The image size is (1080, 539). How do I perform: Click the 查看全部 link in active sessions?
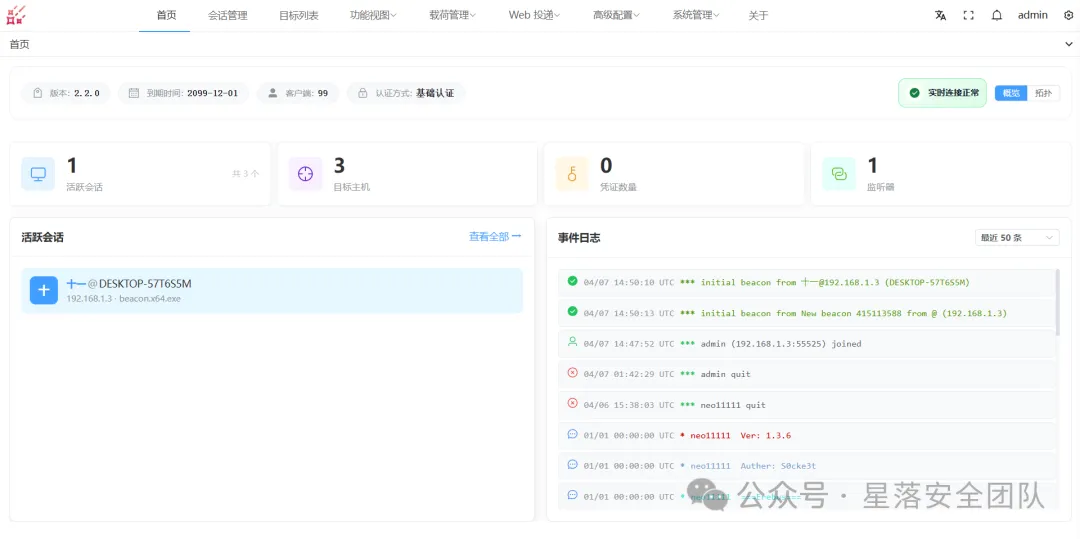tap(495, 237)
